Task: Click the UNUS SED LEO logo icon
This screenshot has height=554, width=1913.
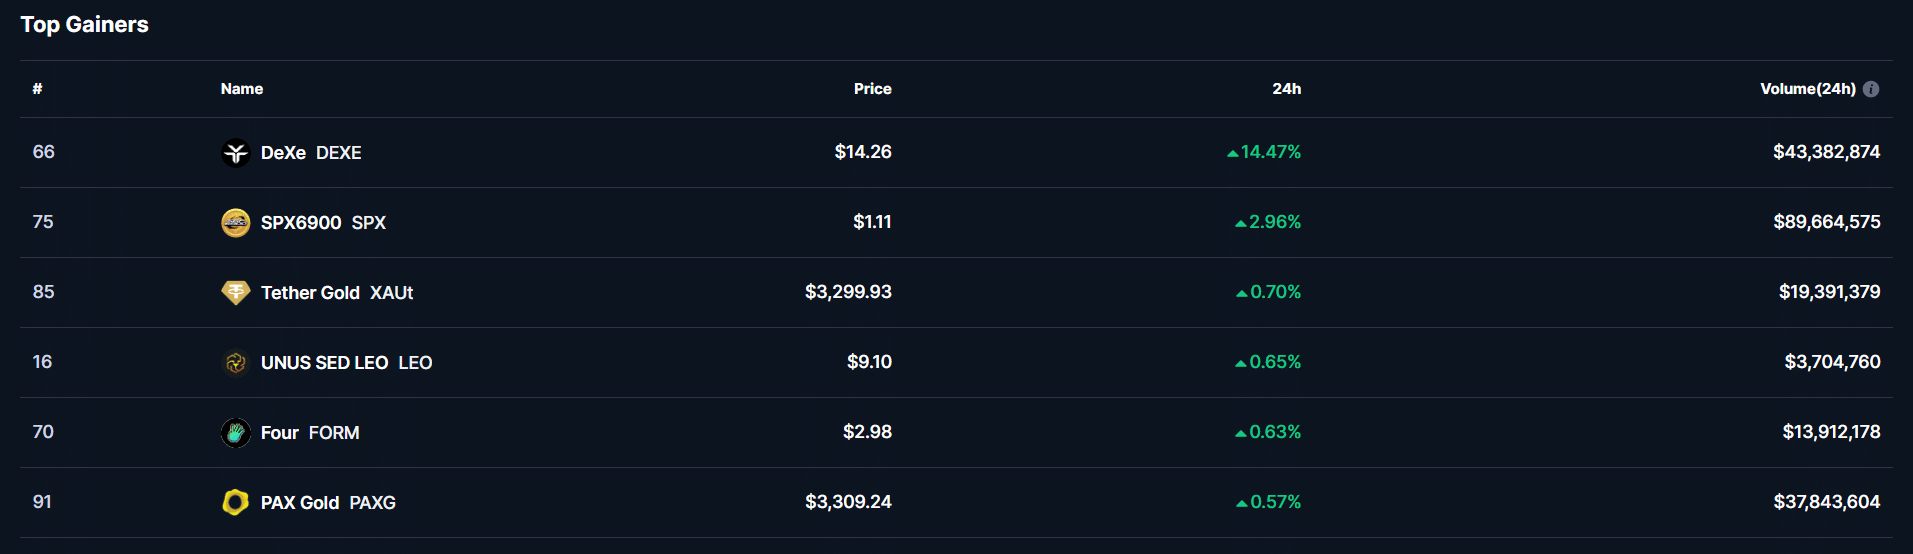Action: click(235, 363)
